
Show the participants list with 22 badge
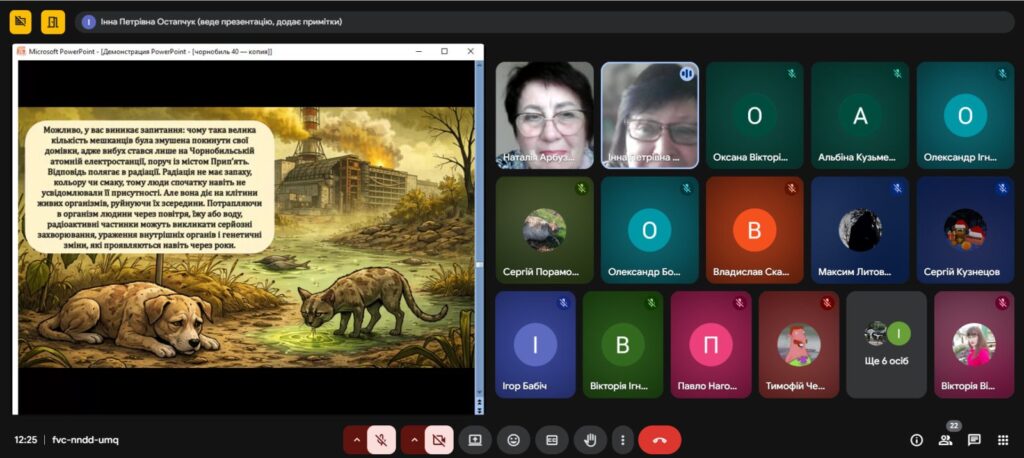(x=945, y=440)
